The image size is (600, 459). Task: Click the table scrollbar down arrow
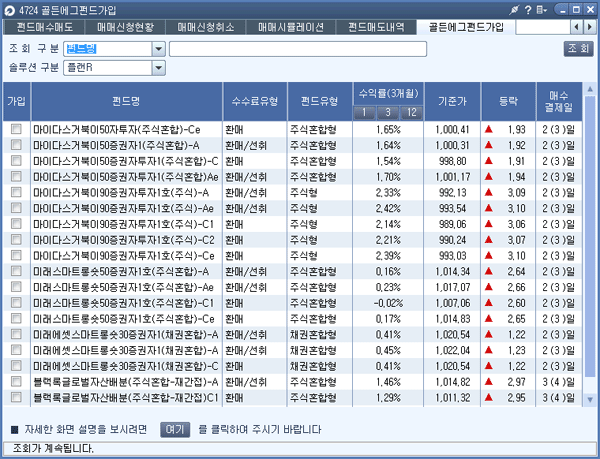coord(590,400)
